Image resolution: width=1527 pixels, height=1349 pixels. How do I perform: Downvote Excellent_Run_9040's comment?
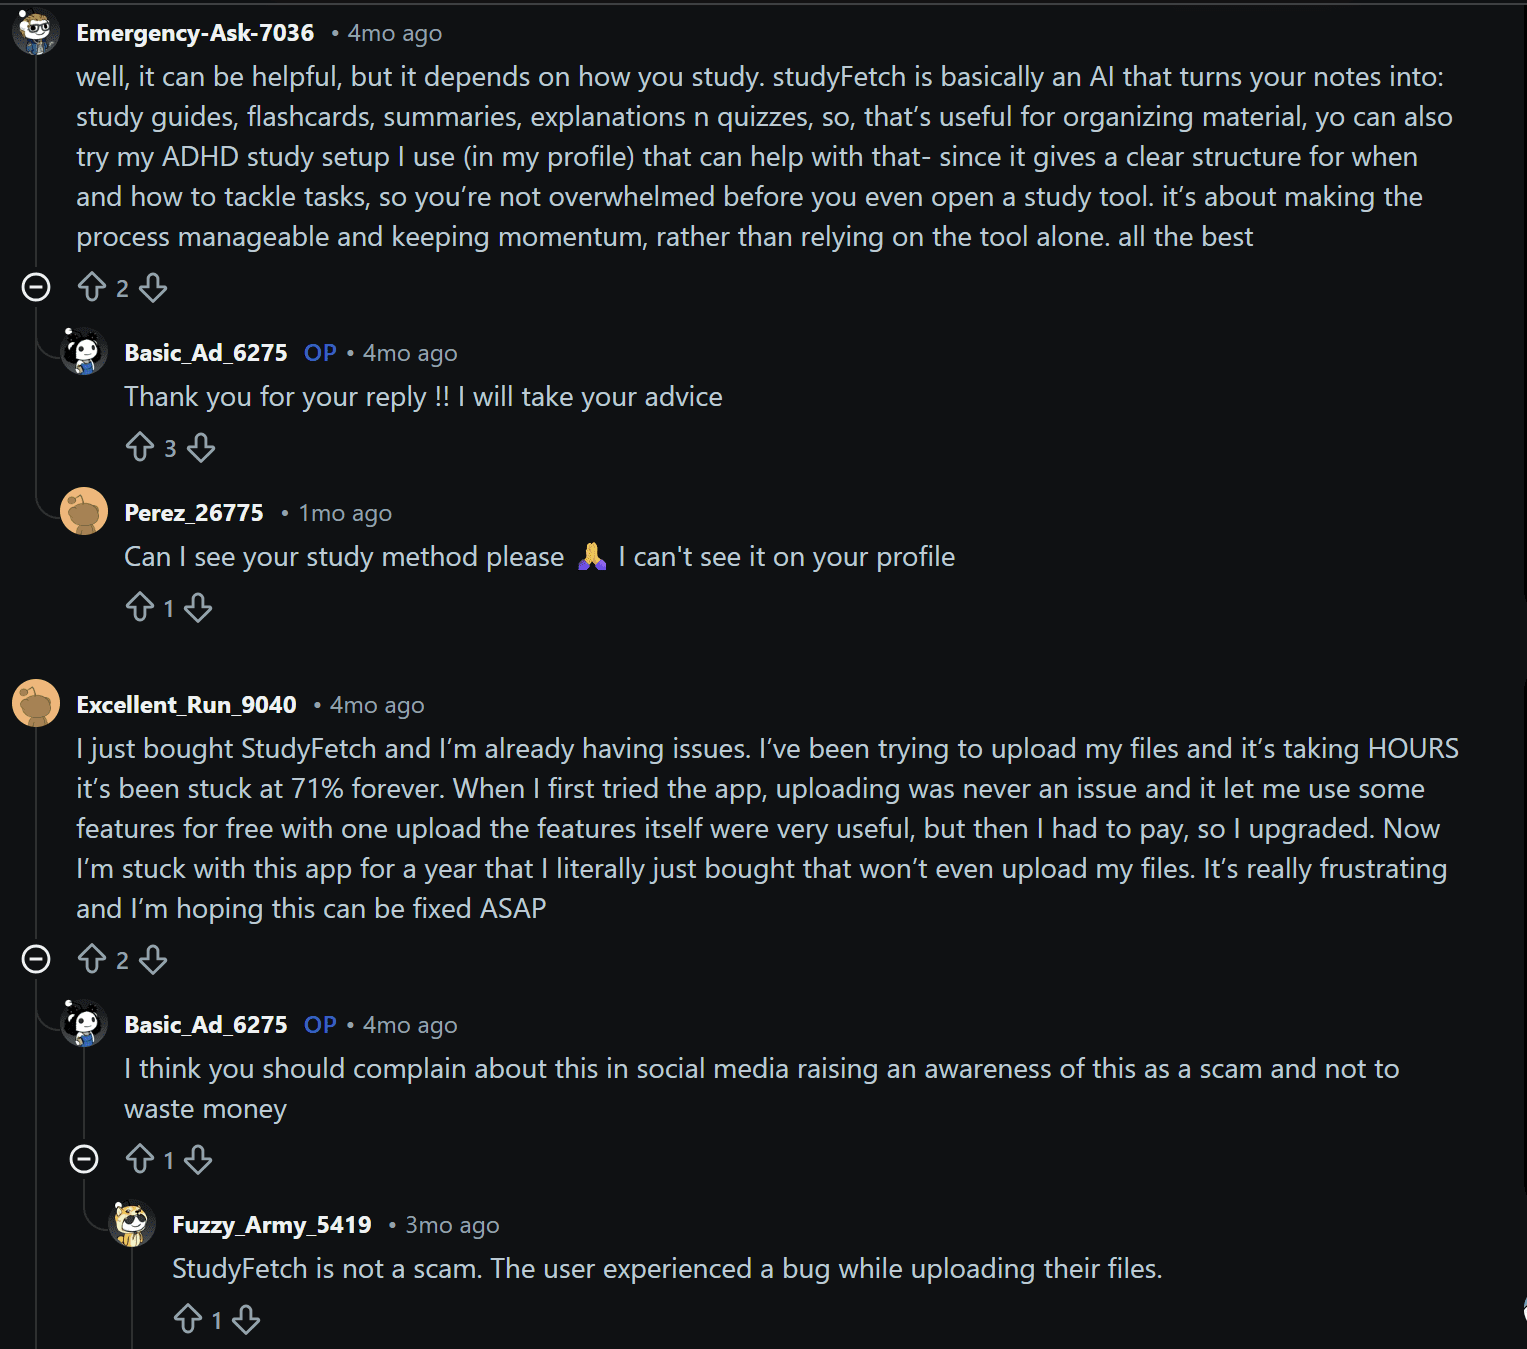(153, 960)
